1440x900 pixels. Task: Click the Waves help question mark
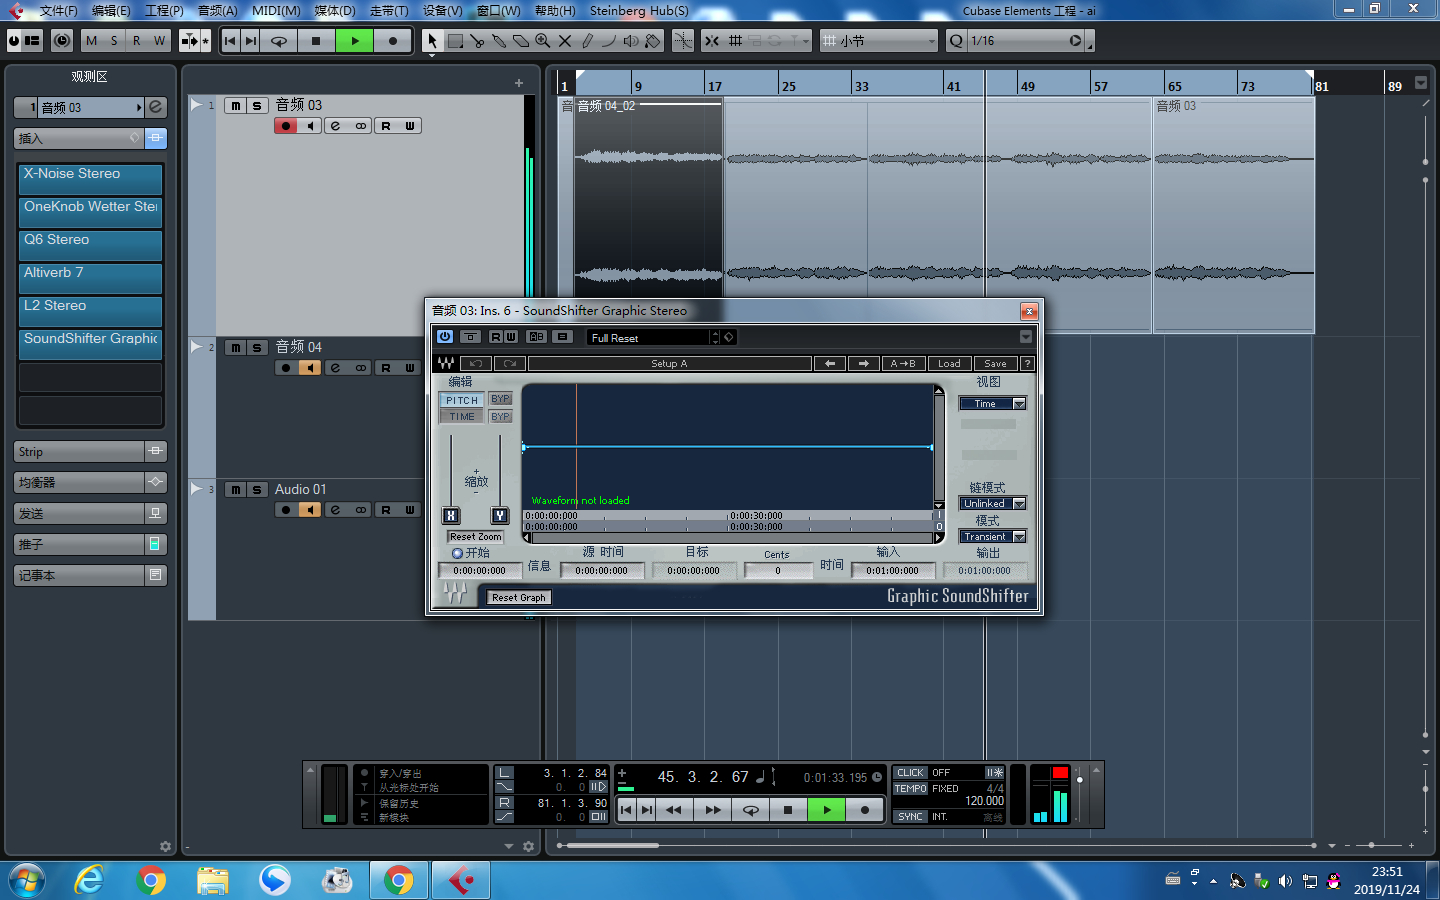(x=1027, y=364)
